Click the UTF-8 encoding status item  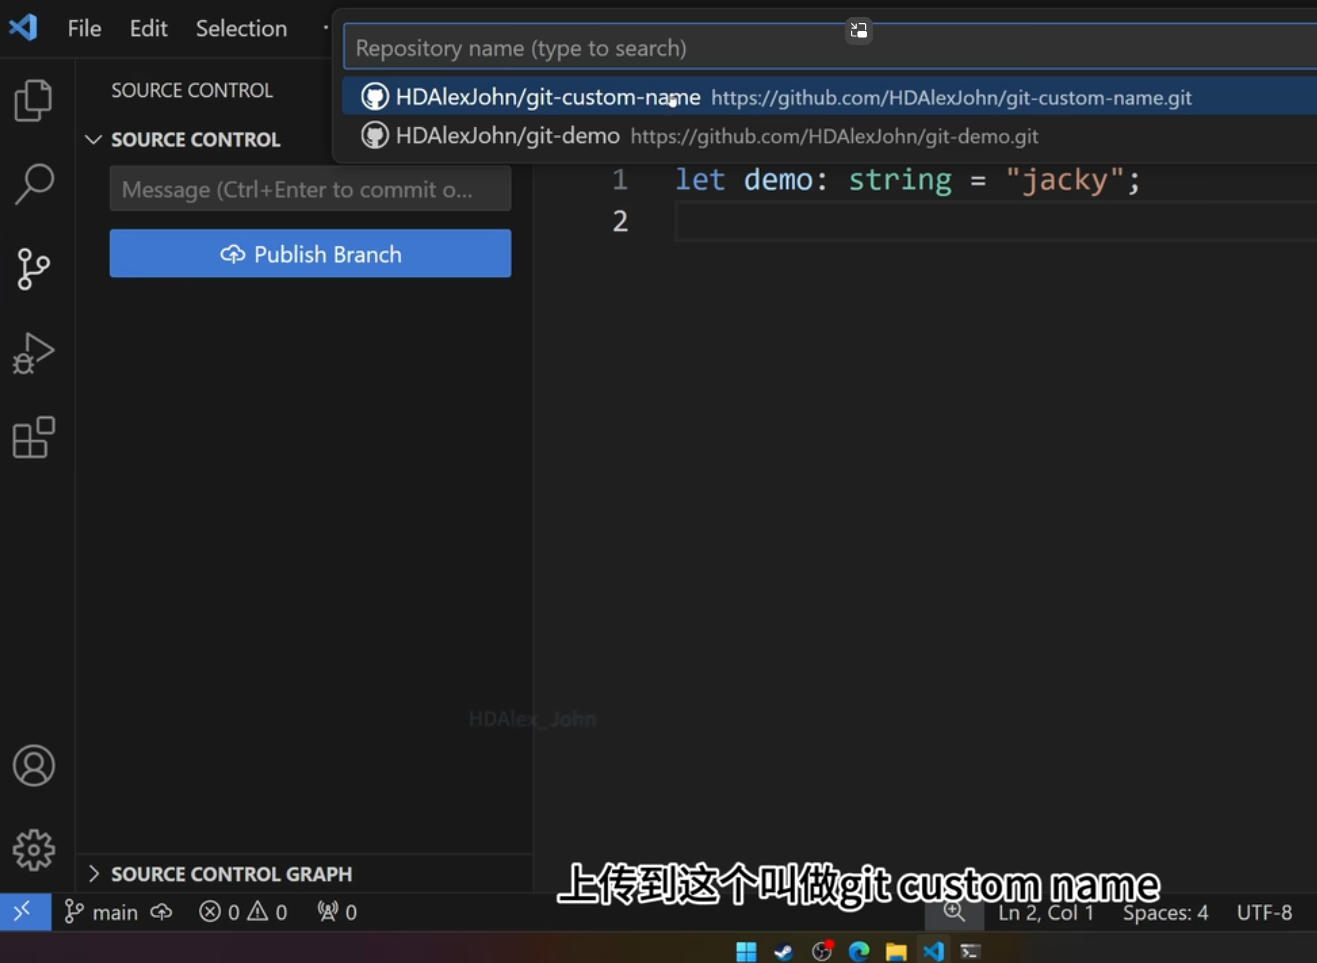(1264, 912)
